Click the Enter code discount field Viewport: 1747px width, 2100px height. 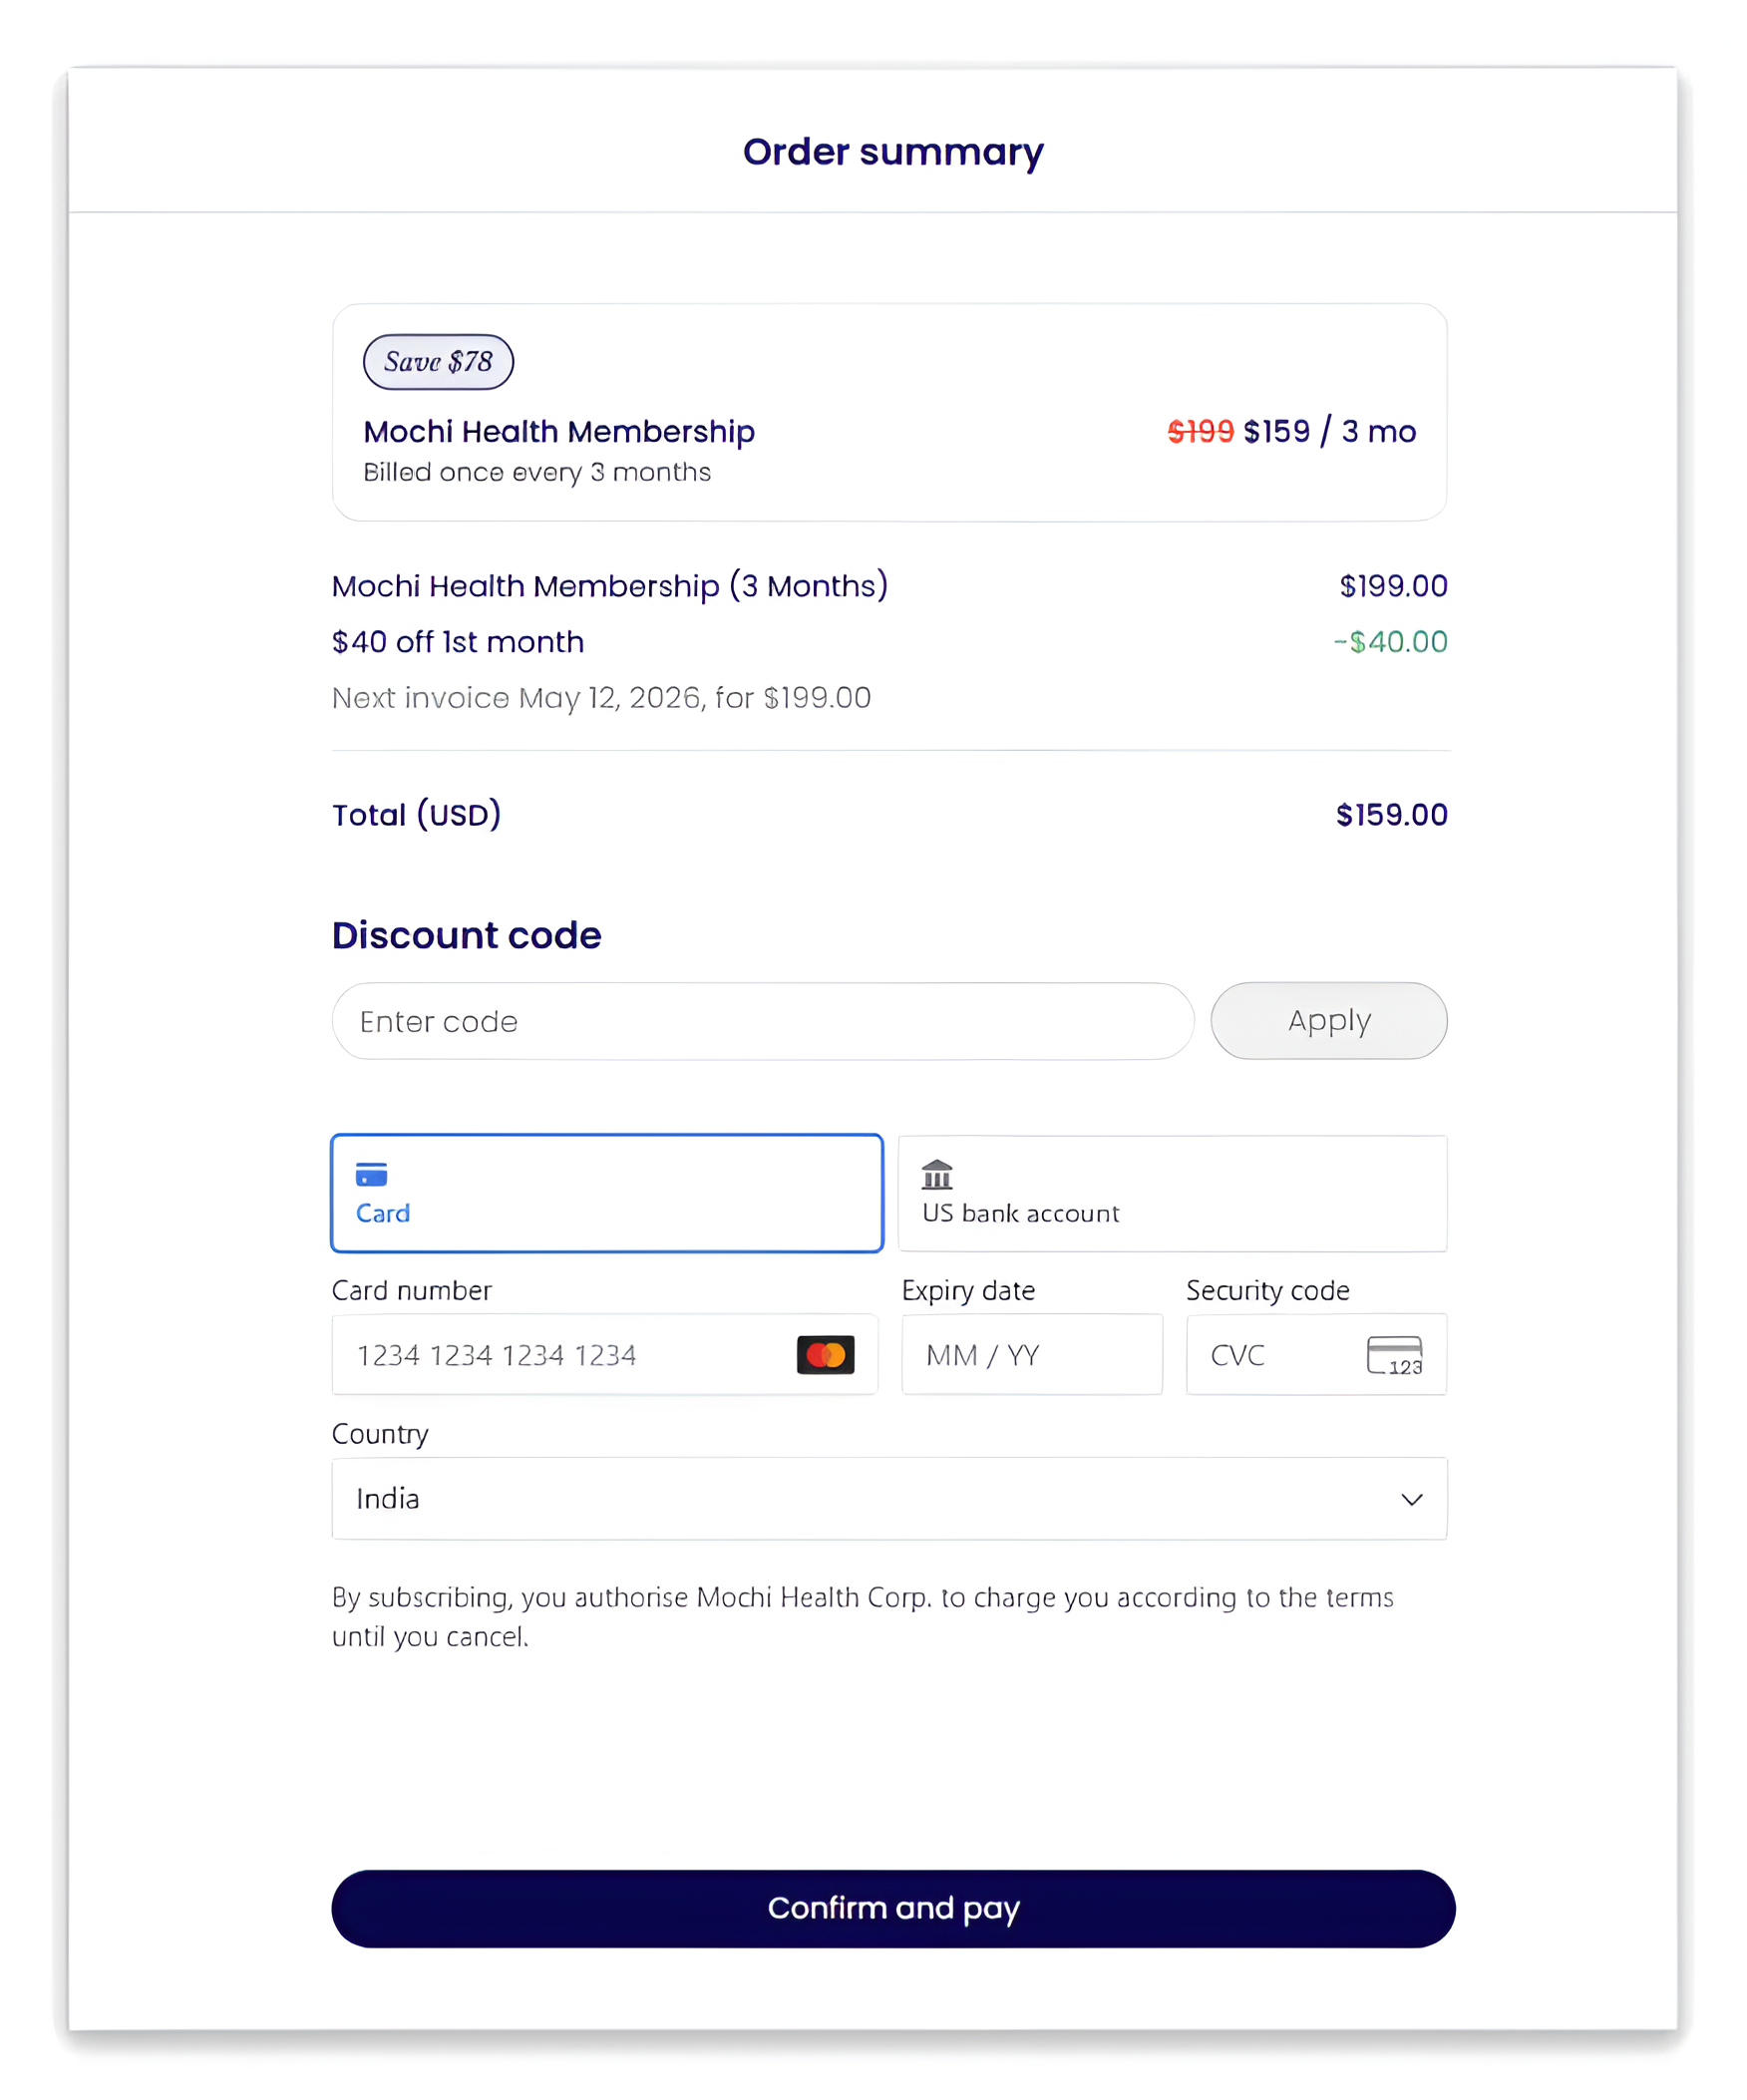(762, 1021)
